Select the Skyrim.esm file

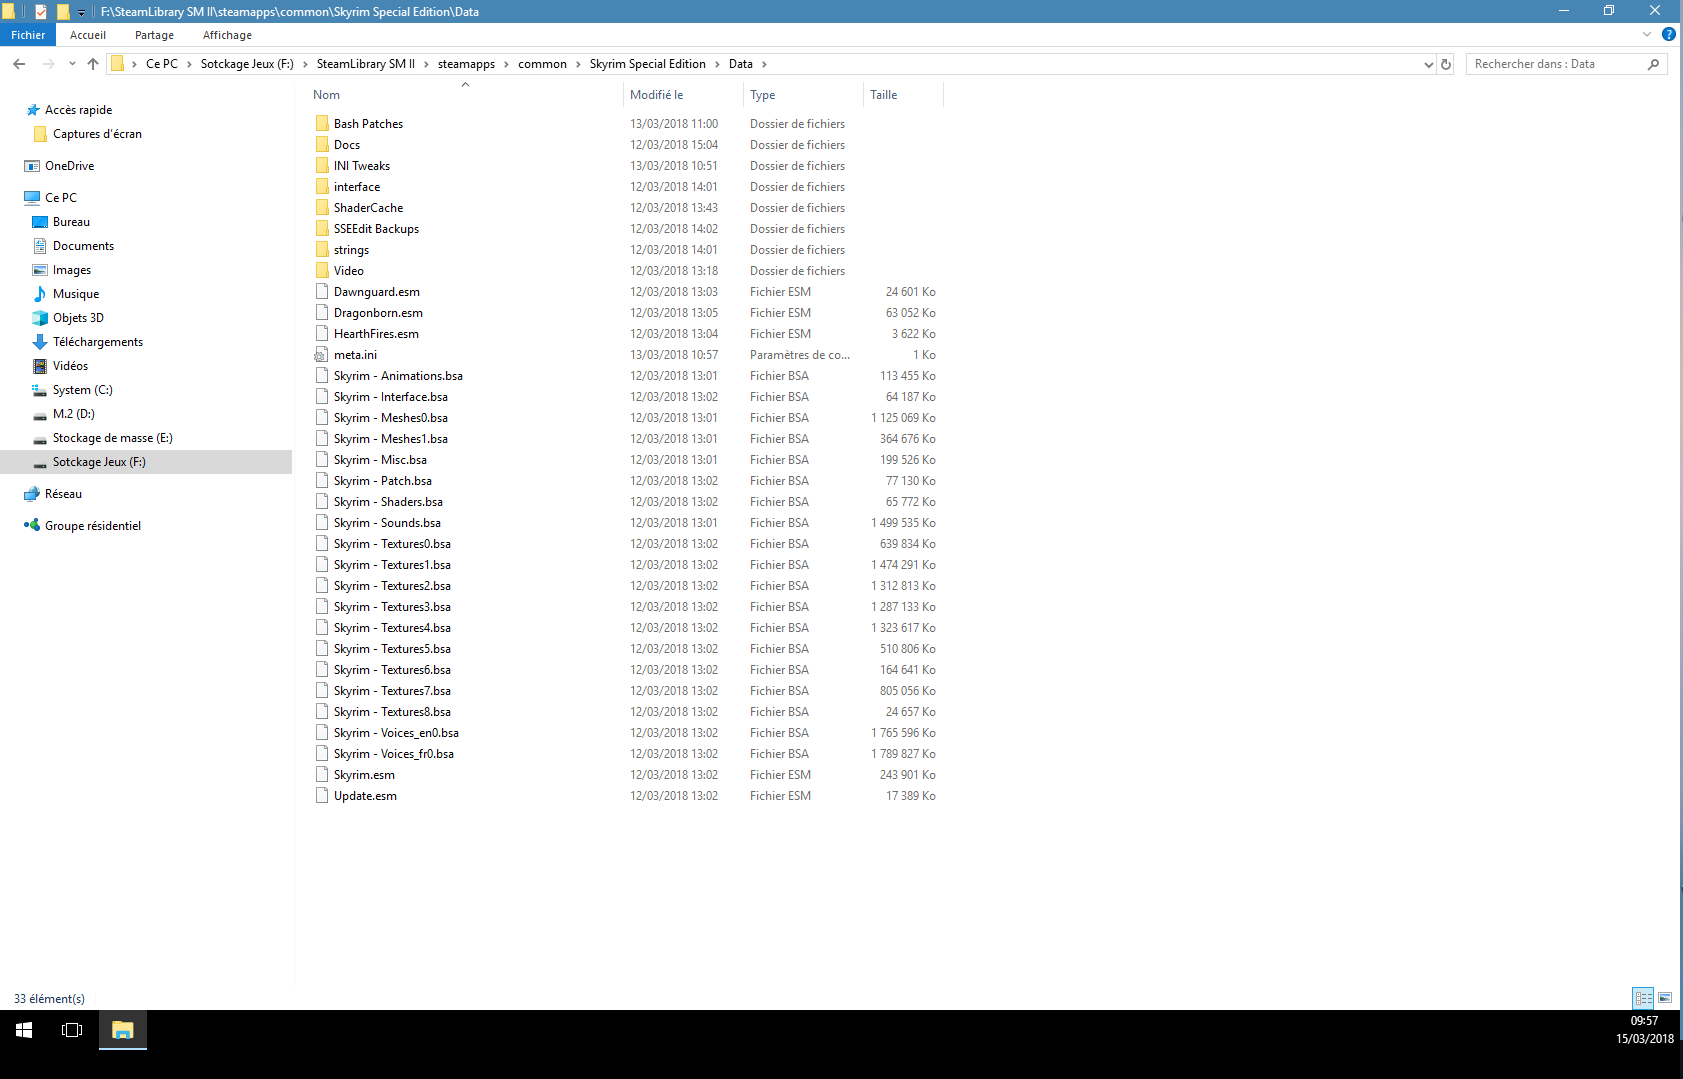(x=364, y=775)
